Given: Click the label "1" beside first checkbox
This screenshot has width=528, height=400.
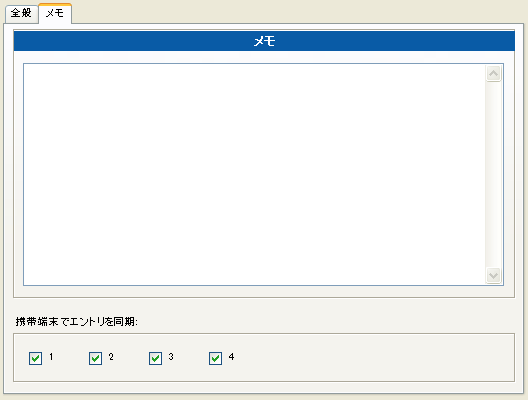Looking at the screenshot, I should [51, 357].
